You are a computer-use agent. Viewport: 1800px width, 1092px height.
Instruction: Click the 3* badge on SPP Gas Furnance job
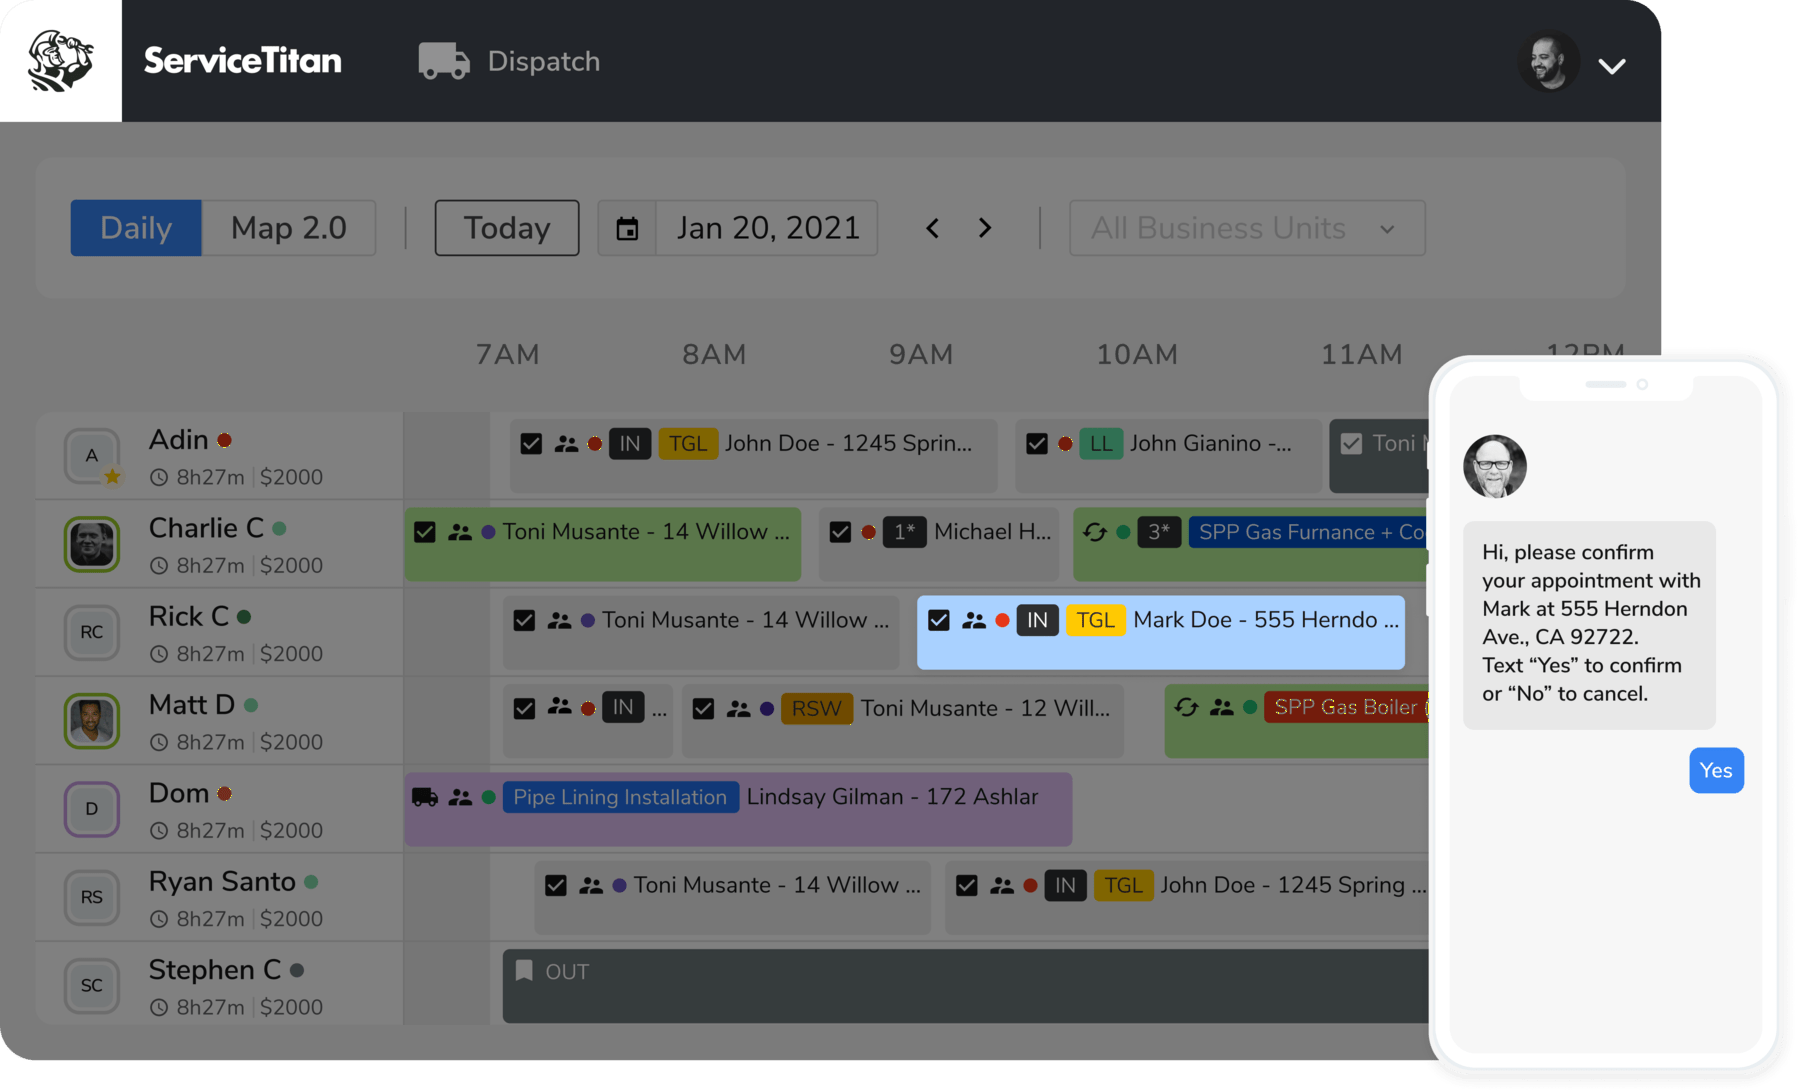pyautogui.click(x=1159, y=532)
